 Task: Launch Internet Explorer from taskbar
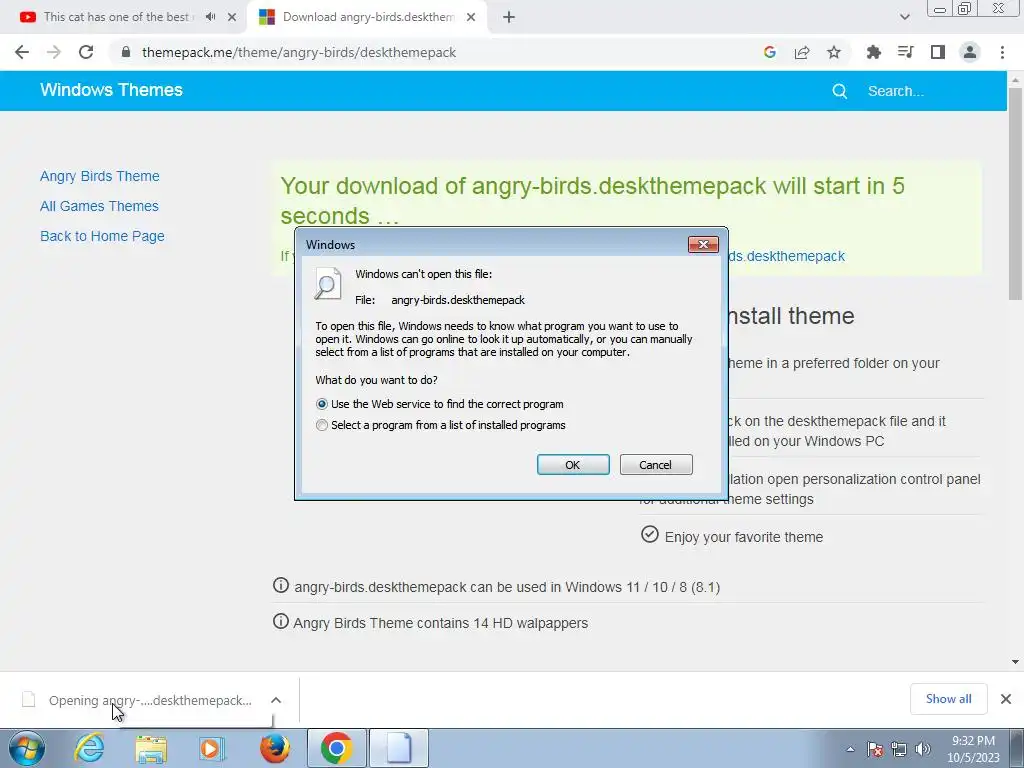[89, 748]
